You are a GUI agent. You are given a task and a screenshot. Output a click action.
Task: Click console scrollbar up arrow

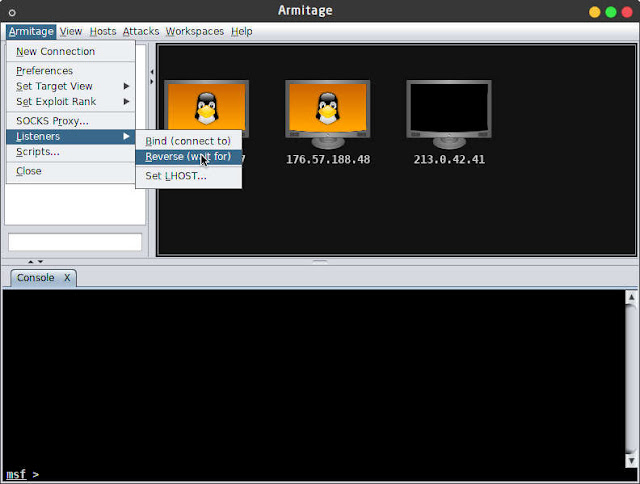(631, 297)
